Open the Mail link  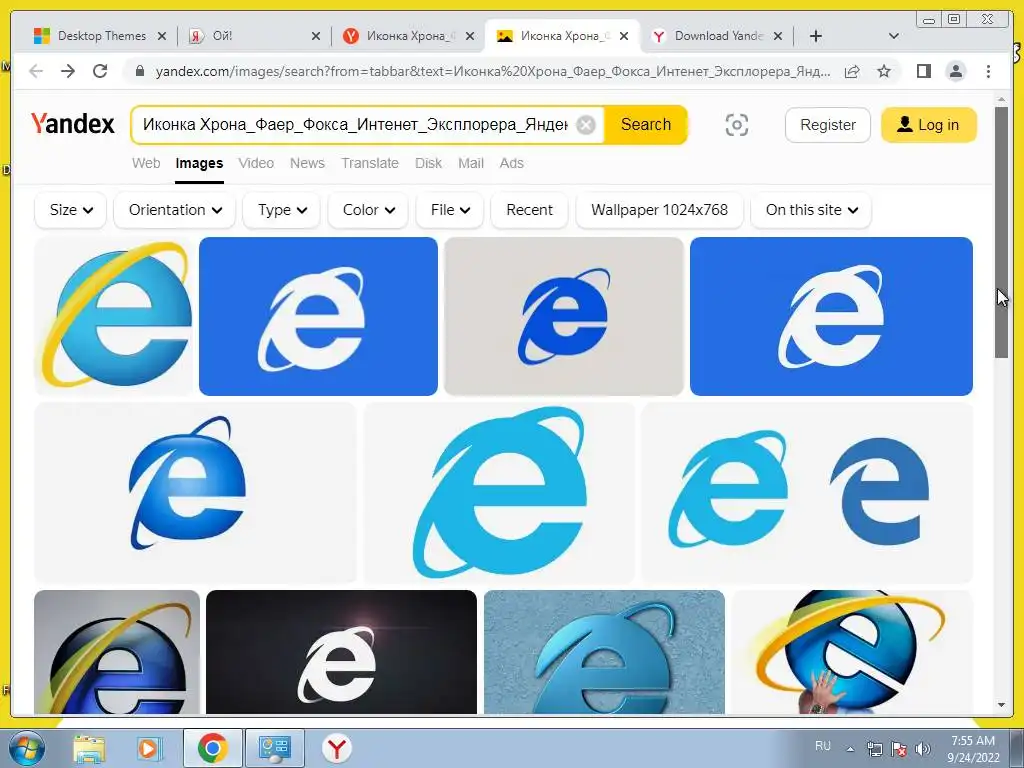coord(471,163)
